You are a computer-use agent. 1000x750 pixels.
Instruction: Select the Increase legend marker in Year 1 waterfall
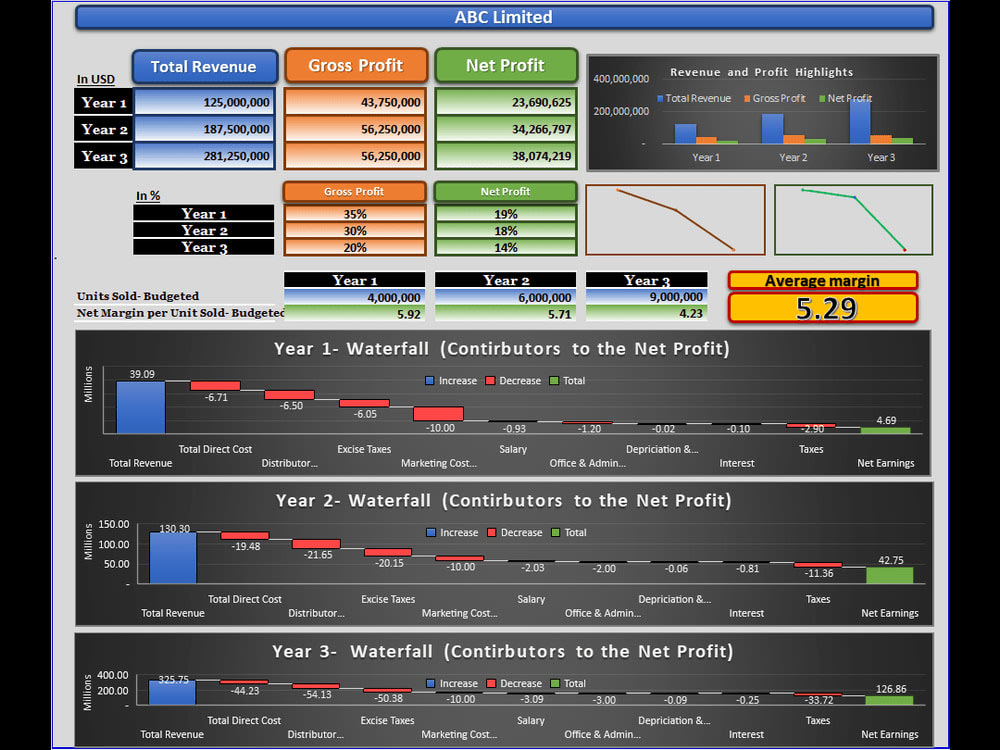pyautogui.click(x=430, y=380)
